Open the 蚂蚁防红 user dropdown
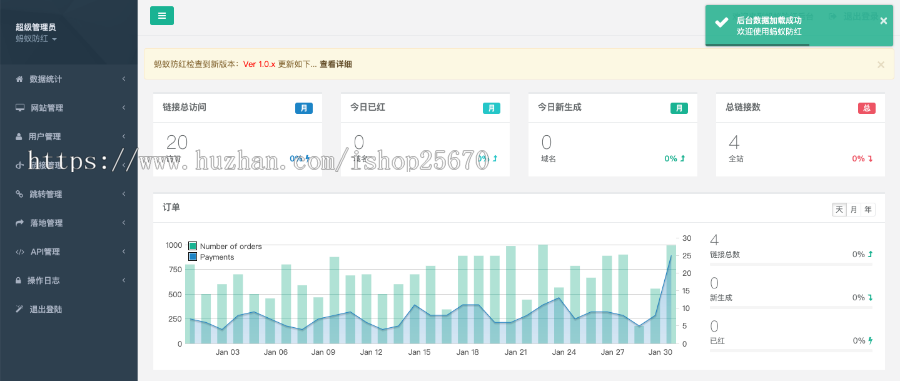This screenshot has width=900, height=381. tap(36, 39)
